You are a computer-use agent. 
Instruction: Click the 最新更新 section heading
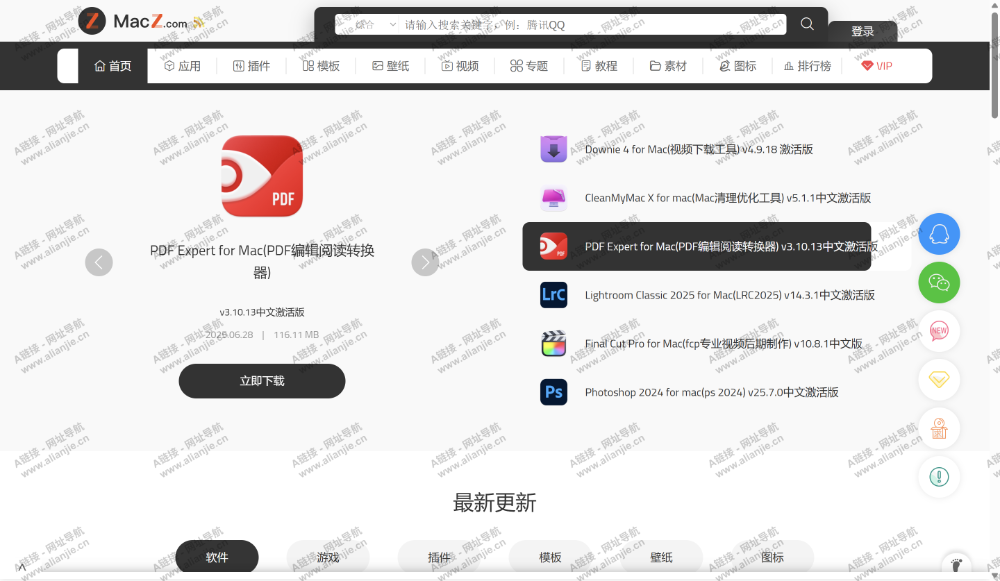pyautogui.click(x=494, y=503)
